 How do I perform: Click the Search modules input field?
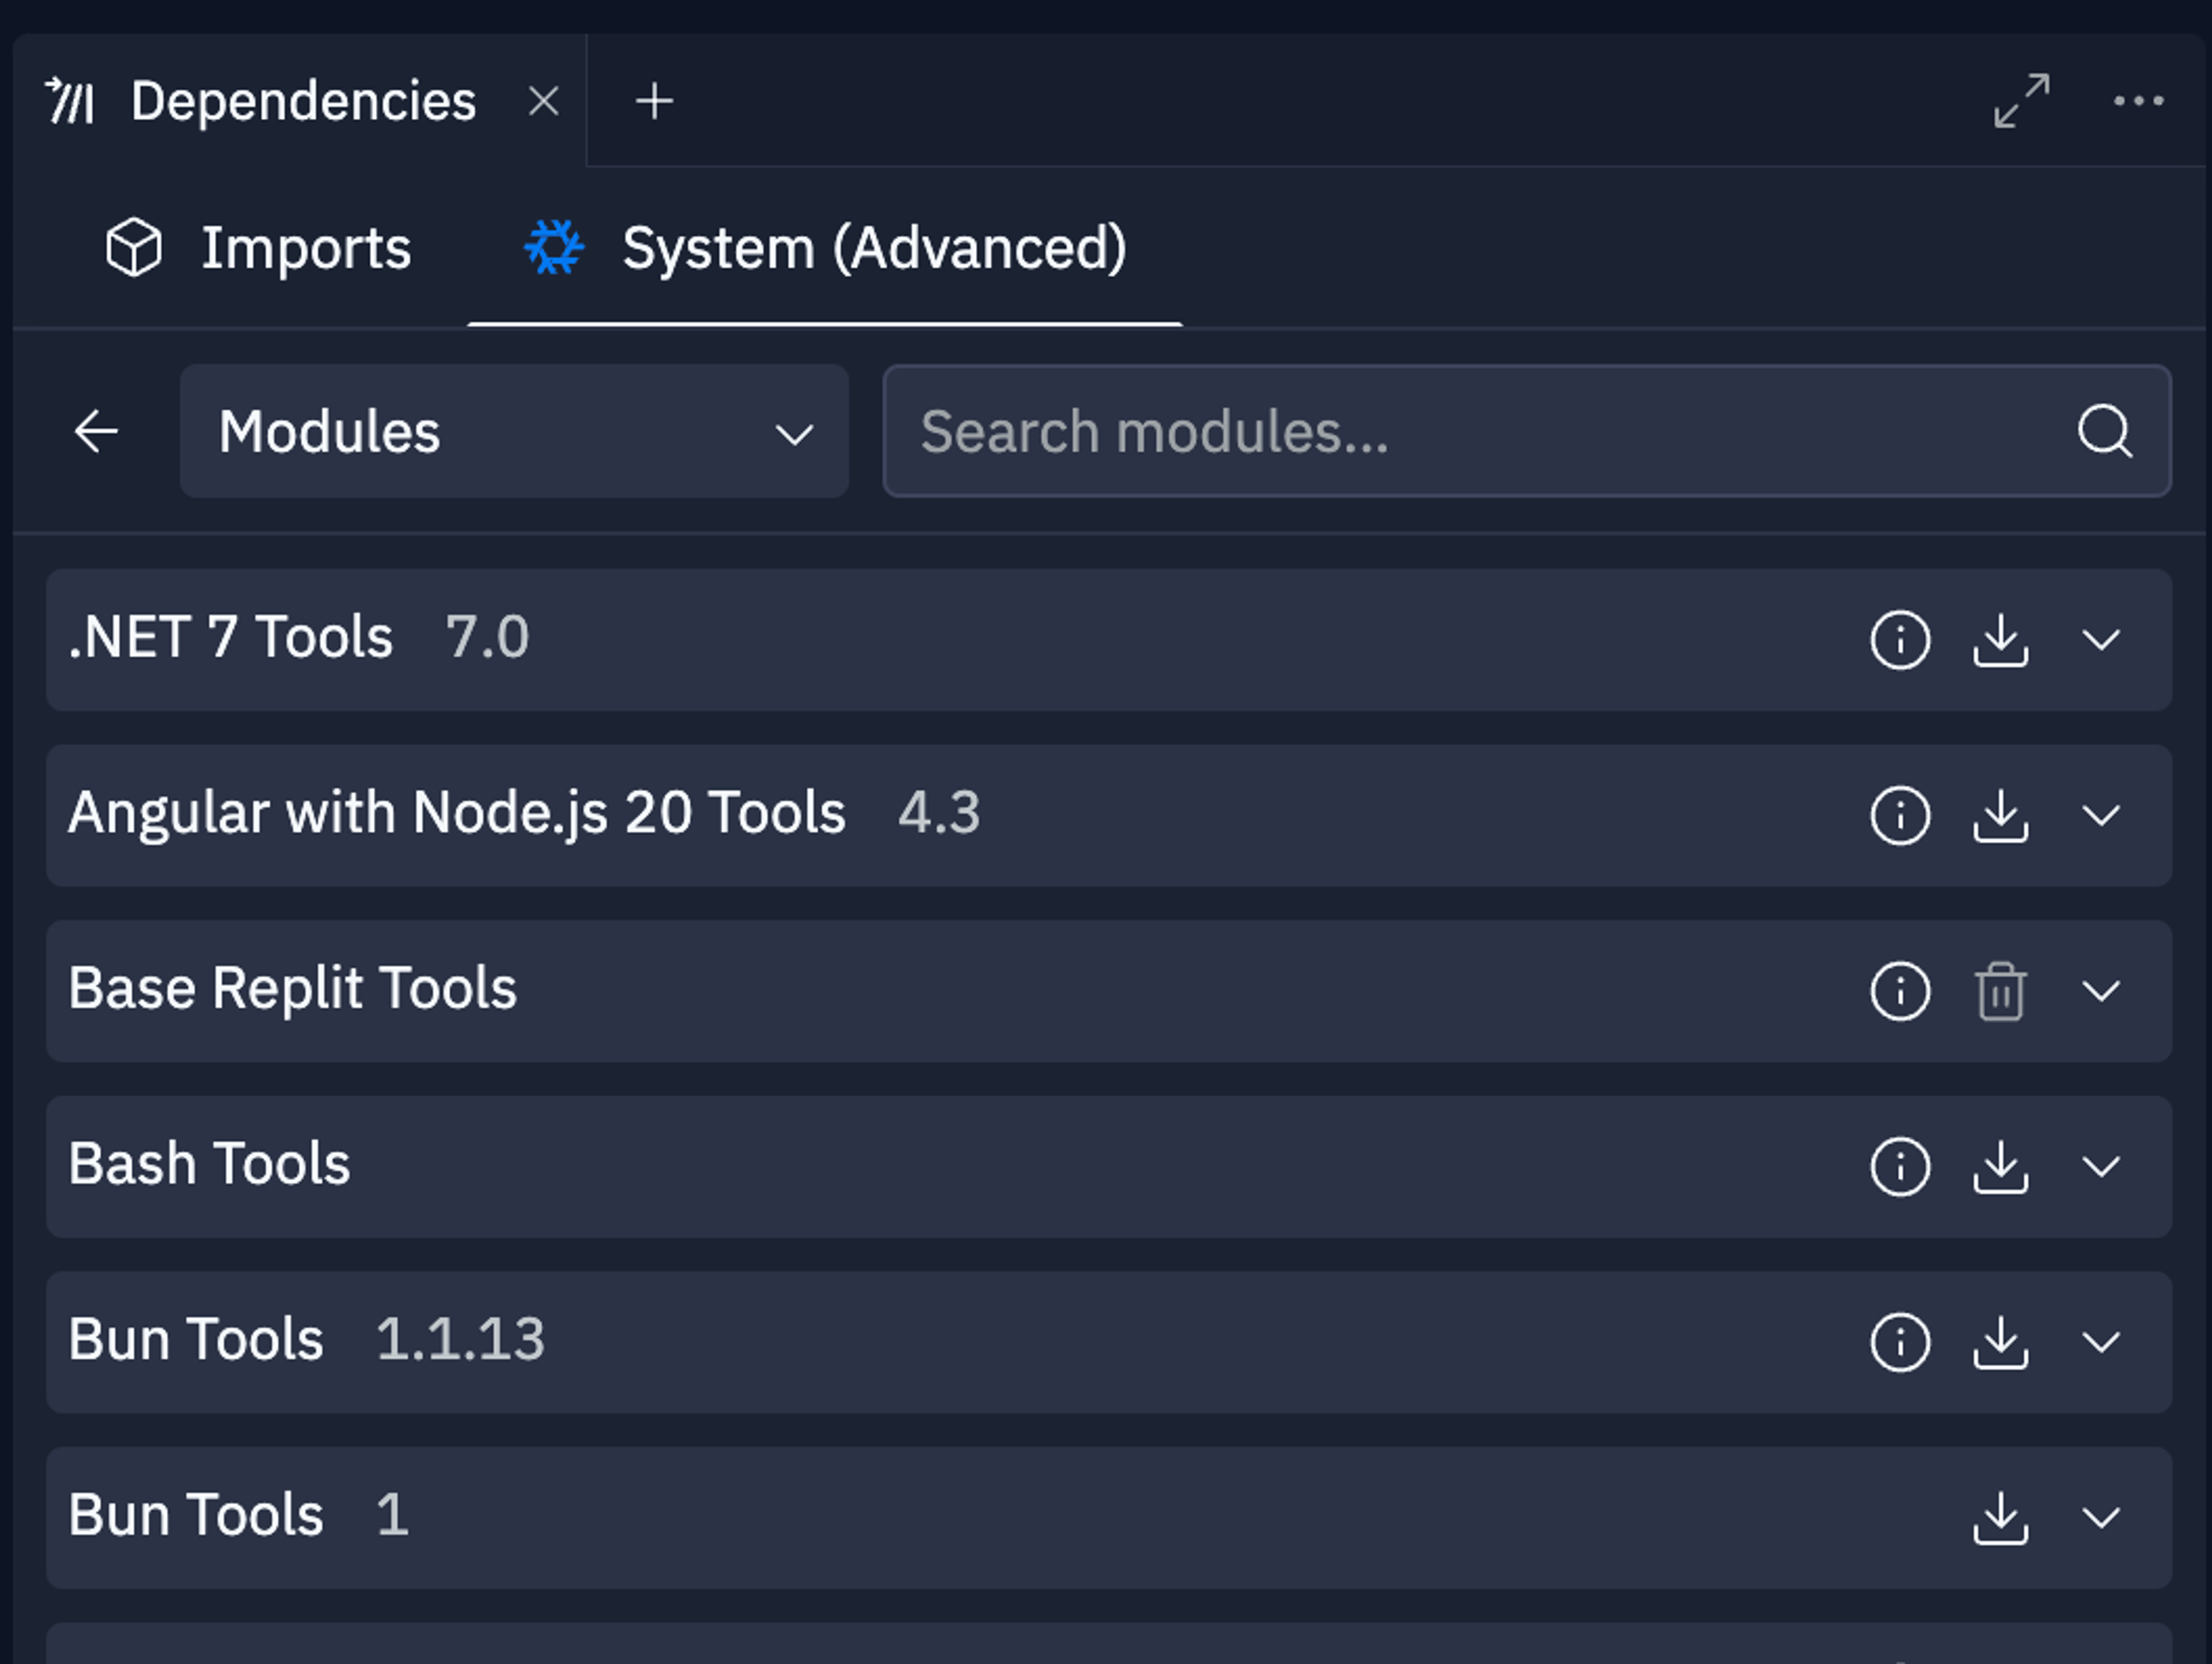coord(1527,431)
